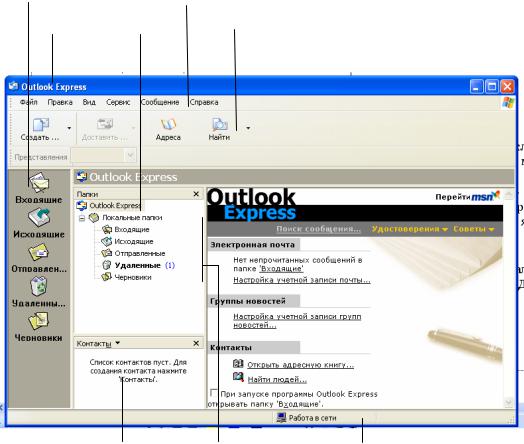
Task: Open the 'Правка' menu
Action: (x=60, y=102)
